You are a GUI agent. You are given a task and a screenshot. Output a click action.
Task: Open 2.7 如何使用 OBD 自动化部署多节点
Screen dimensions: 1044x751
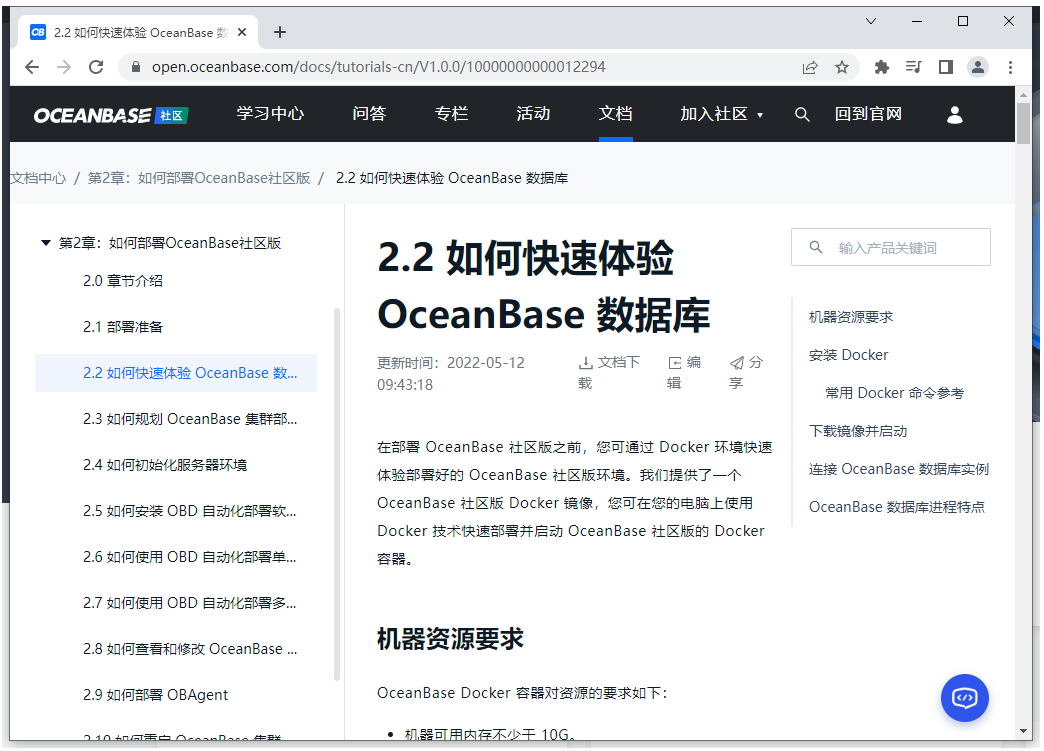[x=190, y=603]
